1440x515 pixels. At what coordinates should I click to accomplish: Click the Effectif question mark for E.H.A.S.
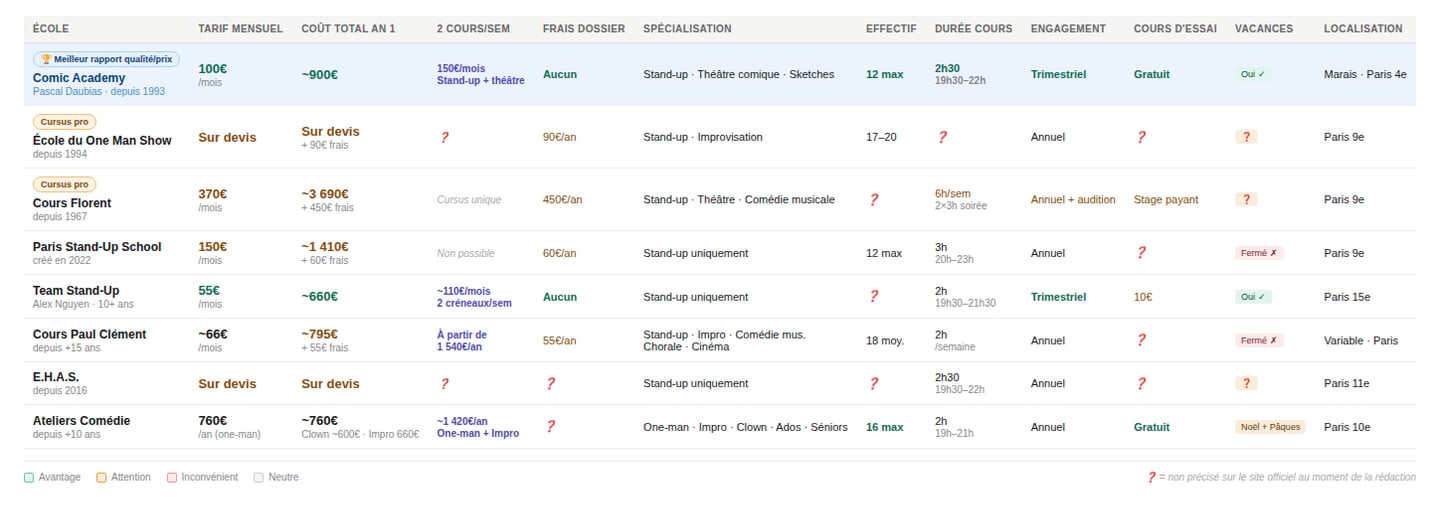(872, 384)
